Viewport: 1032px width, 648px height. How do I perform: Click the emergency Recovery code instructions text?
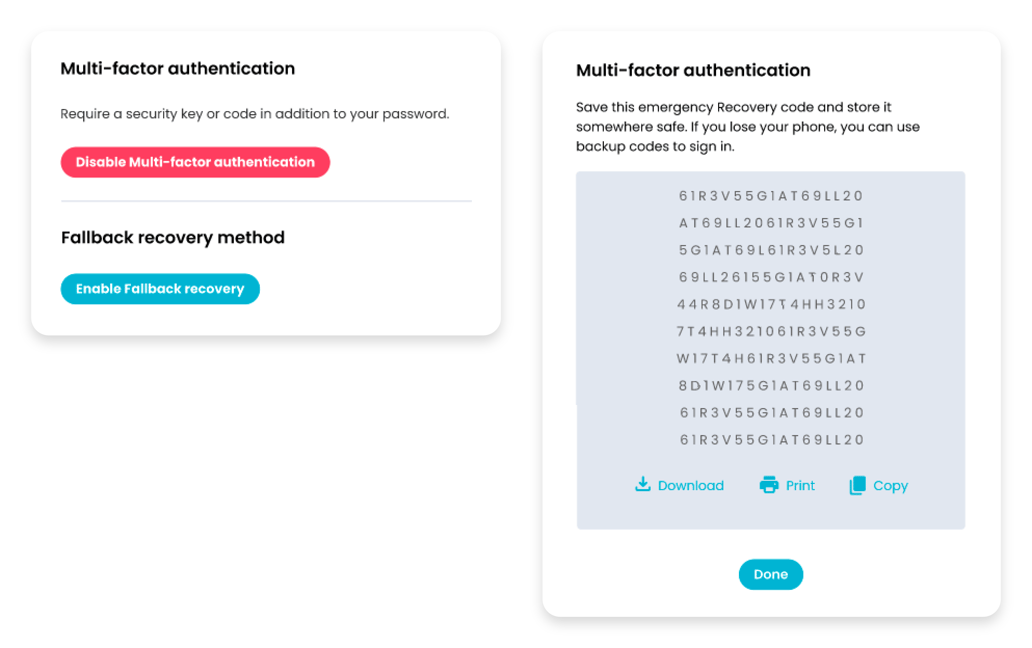point(747,126)
